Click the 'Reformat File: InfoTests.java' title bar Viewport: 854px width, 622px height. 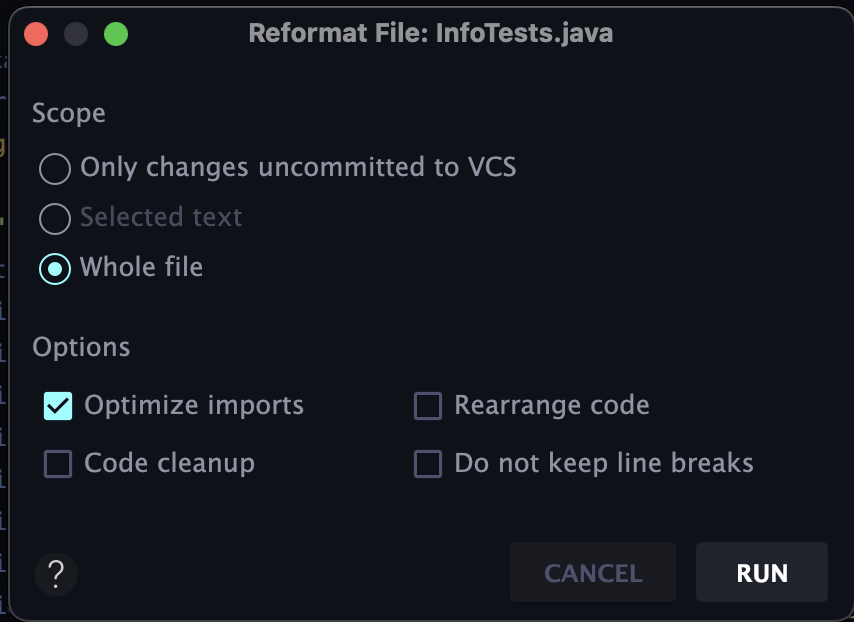click(x=430, y=34)
